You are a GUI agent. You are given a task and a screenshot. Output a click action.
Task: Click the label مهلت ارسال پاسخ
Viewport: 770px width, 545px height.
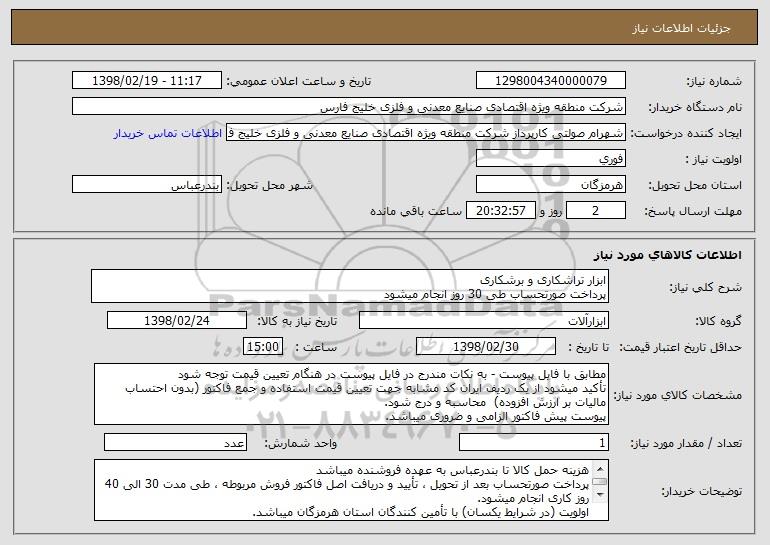pyautogui.click(x=692, y=212)
